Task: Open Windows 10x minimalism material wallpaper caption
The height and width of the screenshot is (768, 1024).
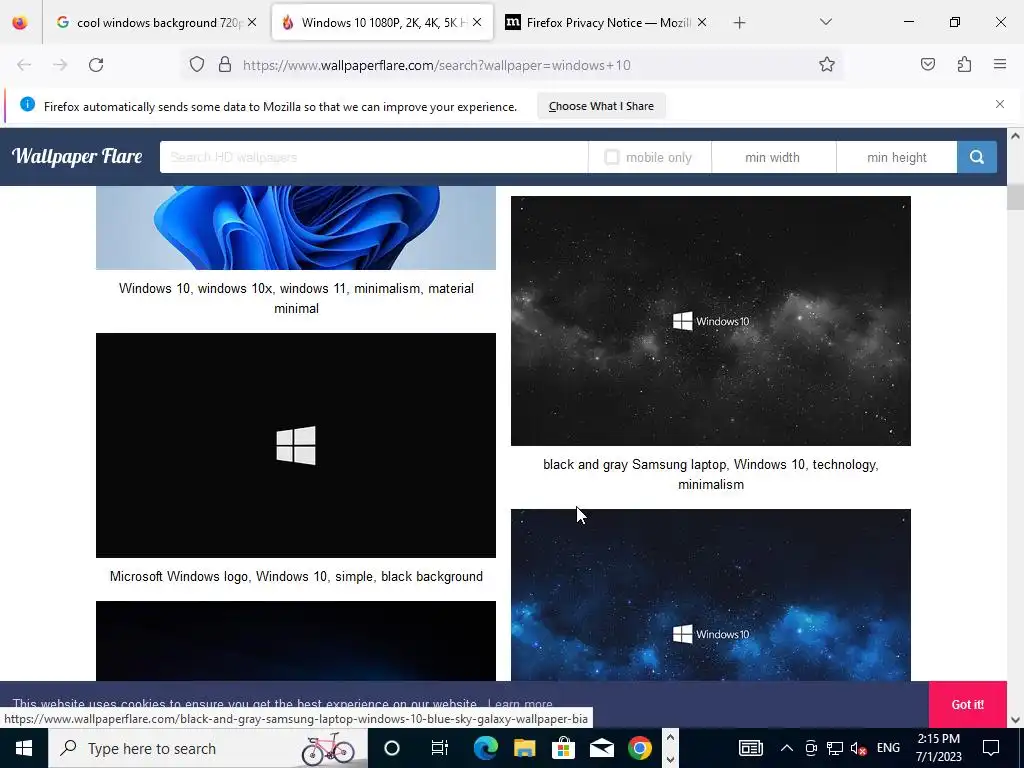Action: (x=296, y=298)
